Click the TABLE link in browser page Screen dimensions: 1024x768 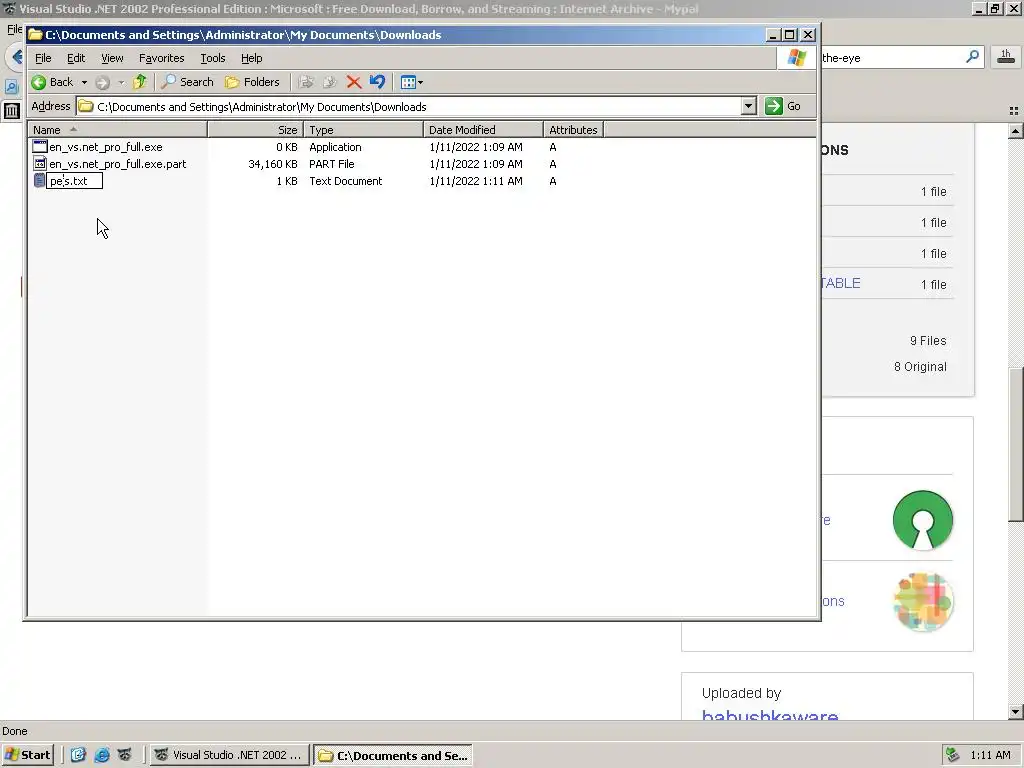pyautogui.click(x=840, y=283)
